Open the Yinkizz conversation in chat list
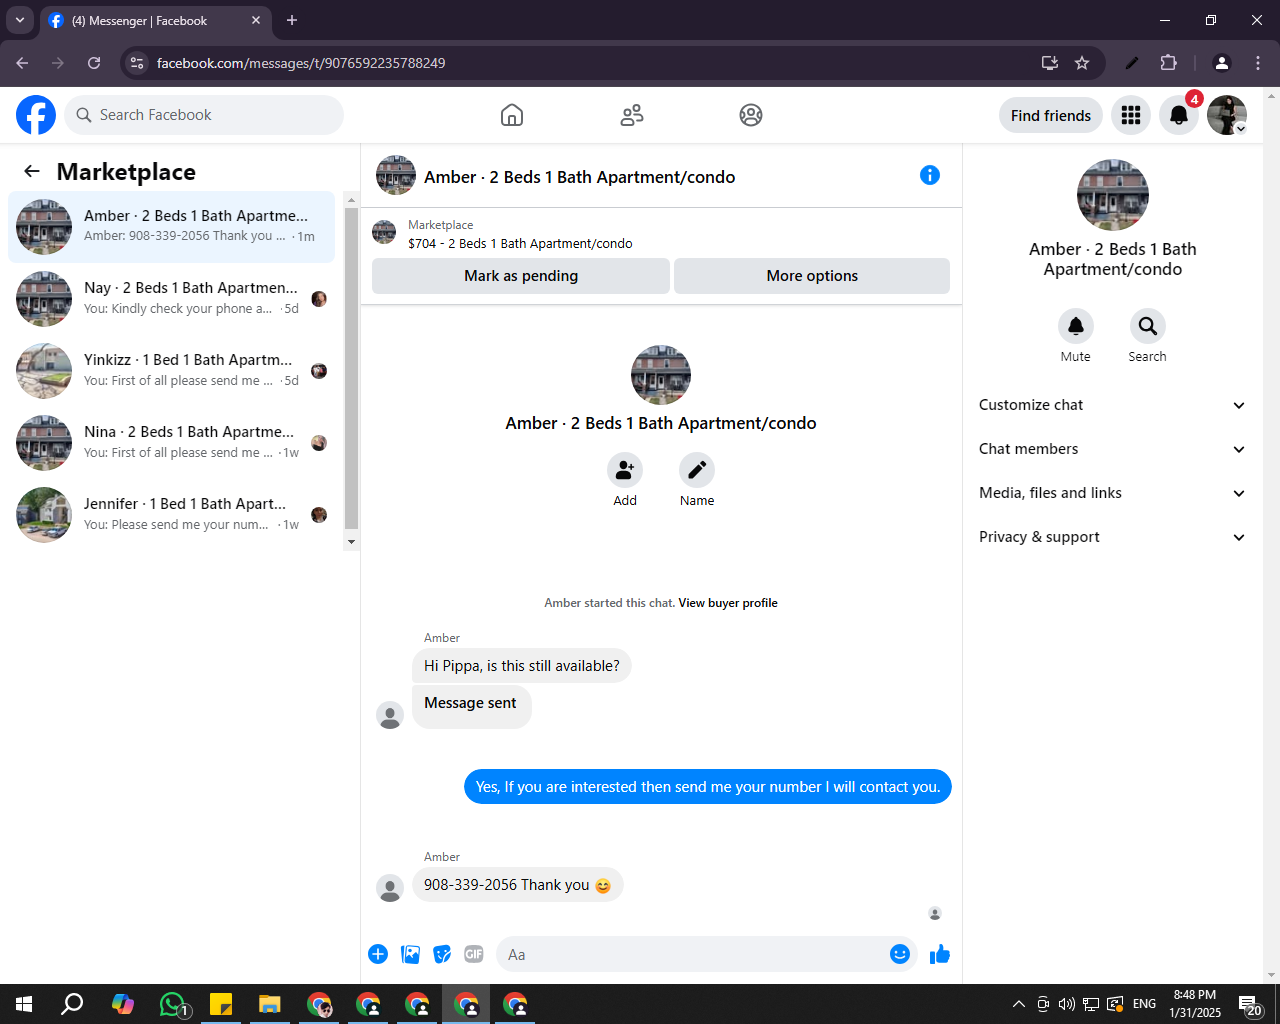 pos(171,371)
